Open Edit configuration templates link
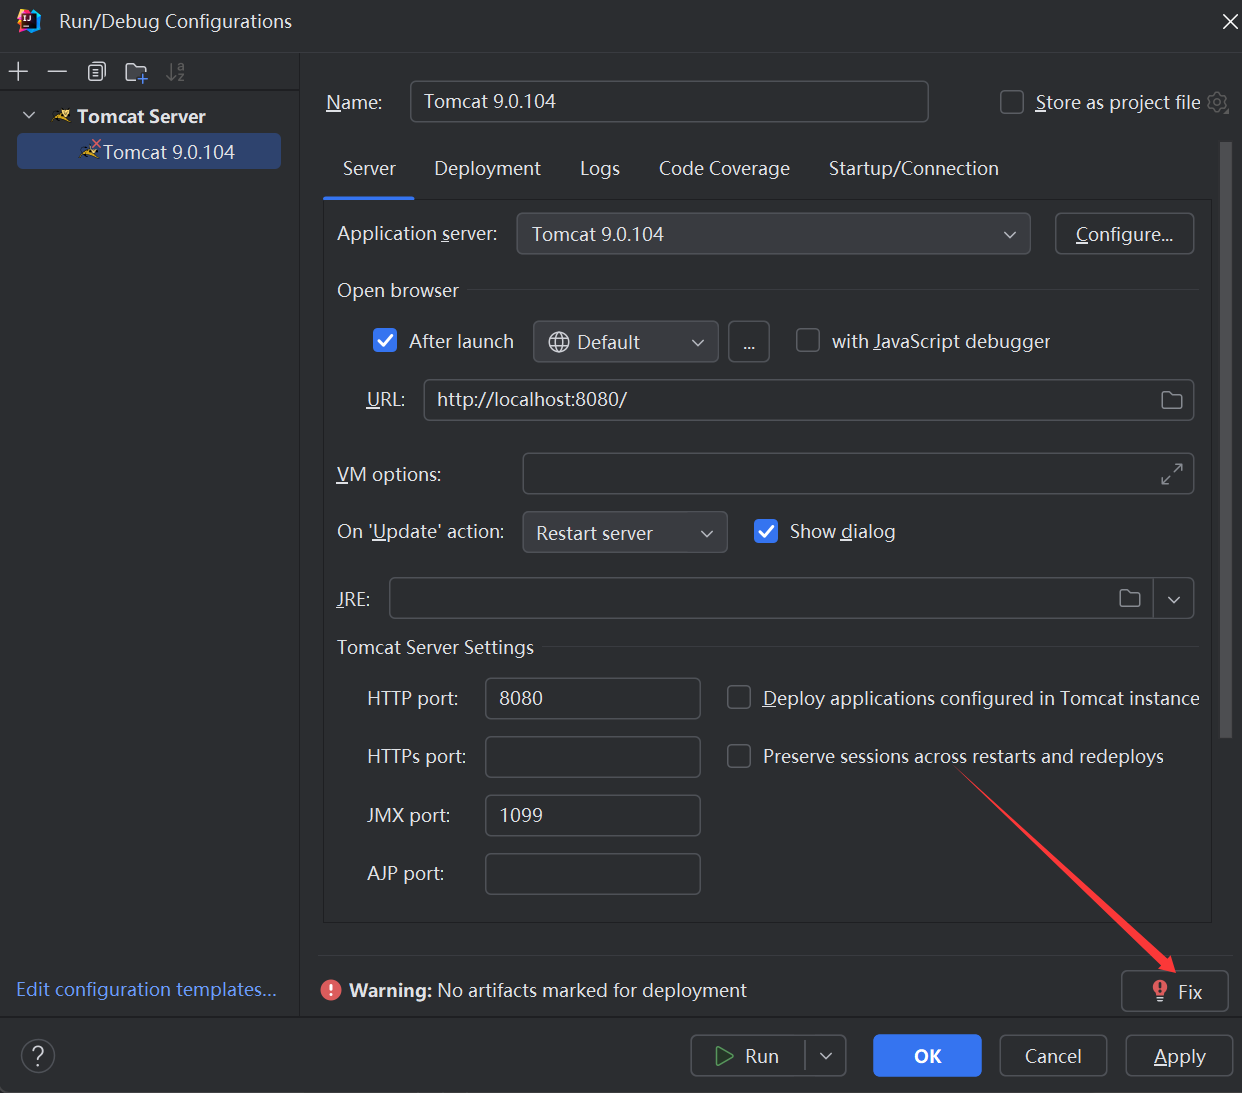Image resolution: width=1242 pixels, height=1093 pixels. [x=146, y=989]
